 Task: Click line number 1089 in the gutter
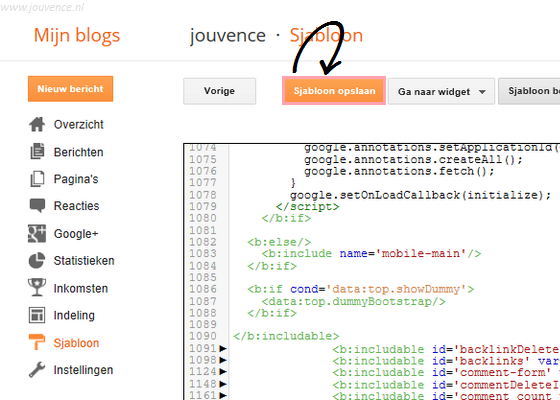pyautogui.click(x=202, y=324)
